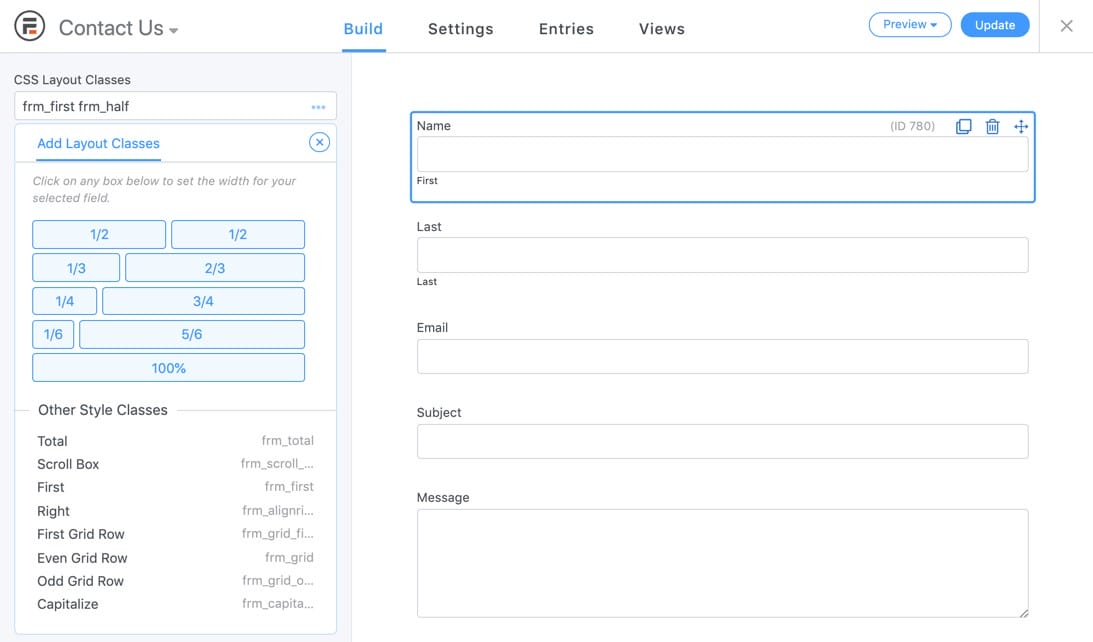Close the form builder with X icon

[1066, 26]
